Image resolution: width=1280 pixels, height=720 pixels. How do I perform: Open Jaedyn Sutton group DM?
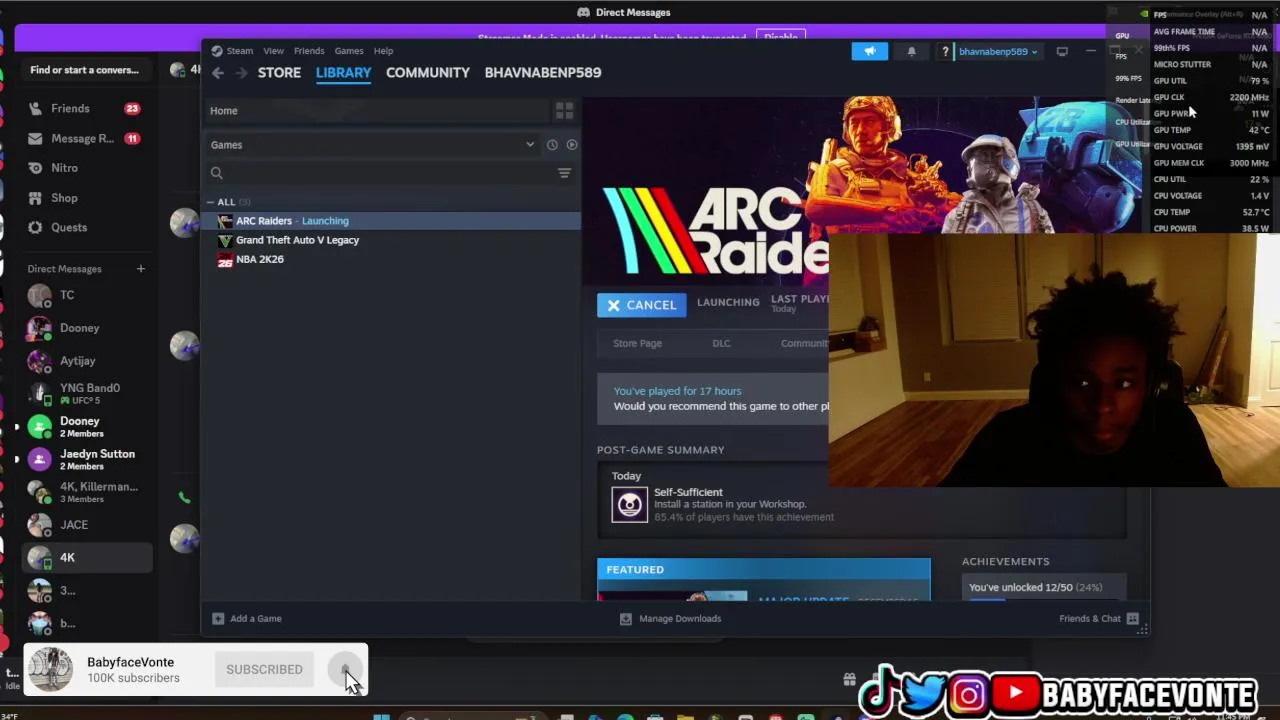86,459
